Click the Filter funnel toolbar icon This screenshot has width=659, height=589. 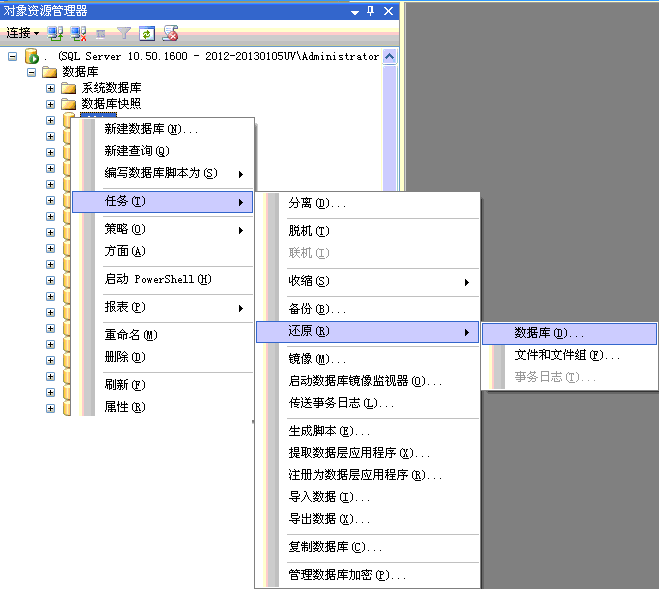[124, 33]
